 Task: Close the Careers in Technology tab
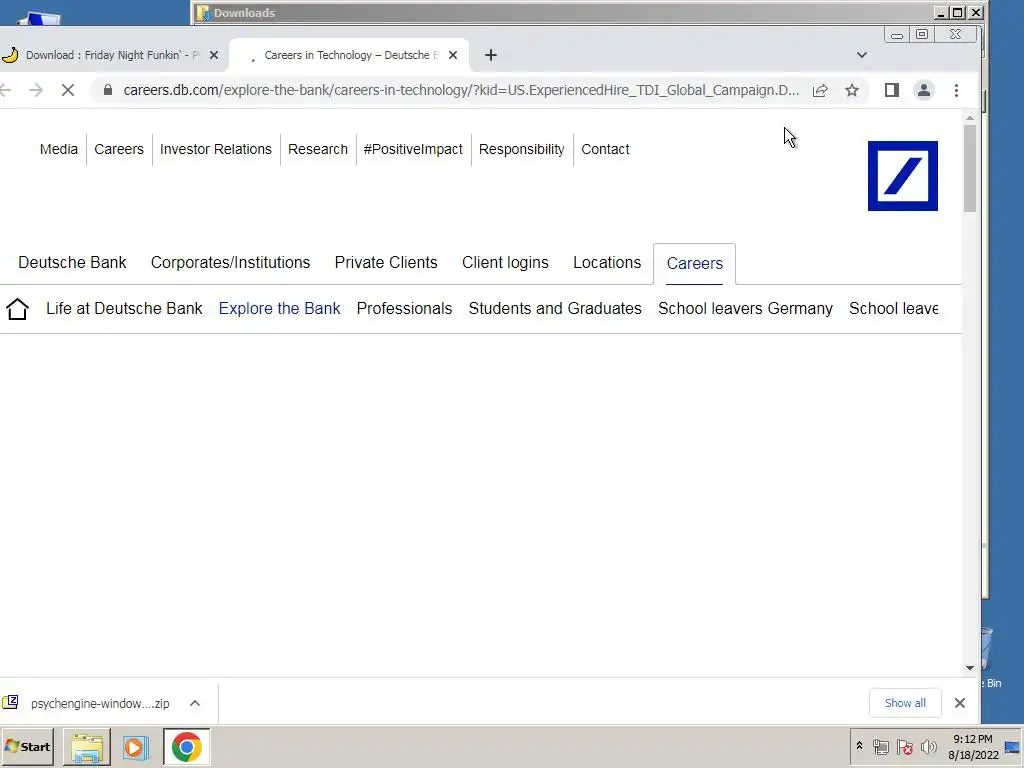(453, 56)
